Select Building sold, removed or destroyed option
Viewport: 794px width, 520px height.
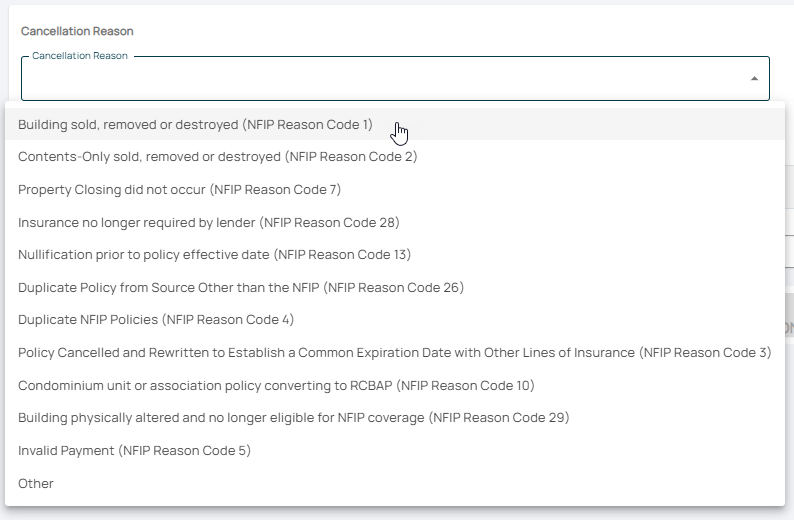(x=195, y=125)
